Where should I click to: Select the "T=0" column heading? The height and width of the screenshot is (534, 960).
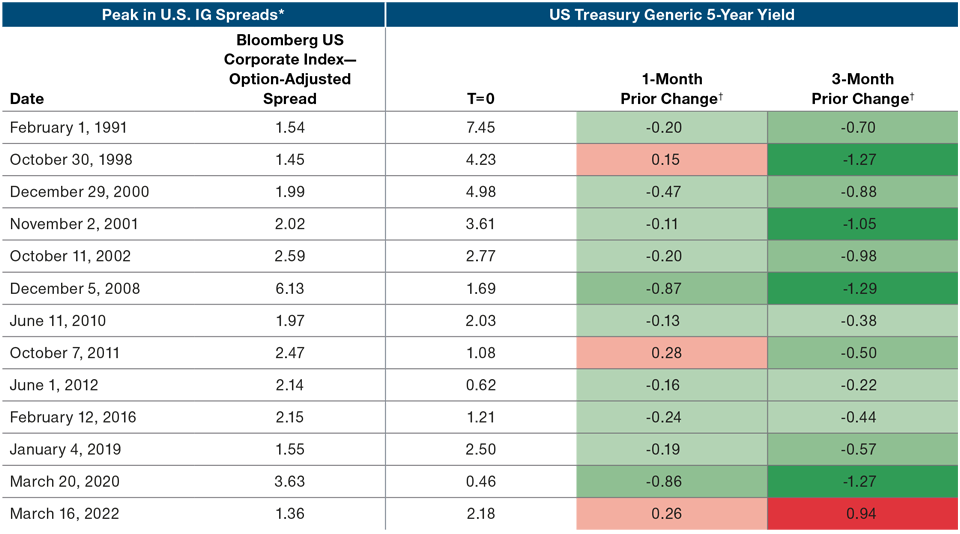click(480, 99)
